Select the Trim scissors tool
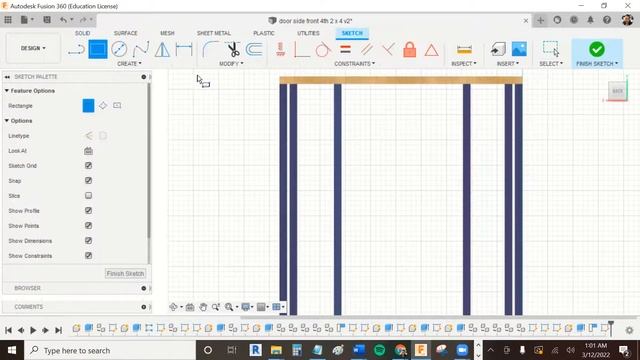 point(233,49)
